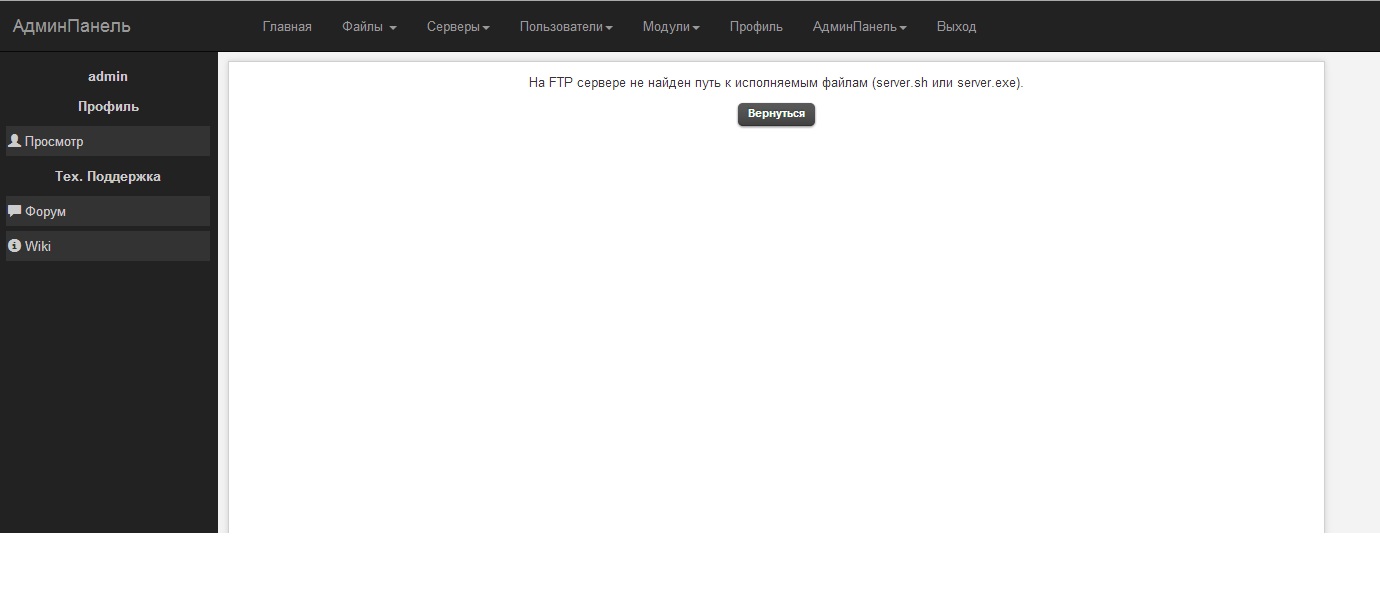
Task: Expand the Модули dropdown caret
Action: click(x=696, y=28)
